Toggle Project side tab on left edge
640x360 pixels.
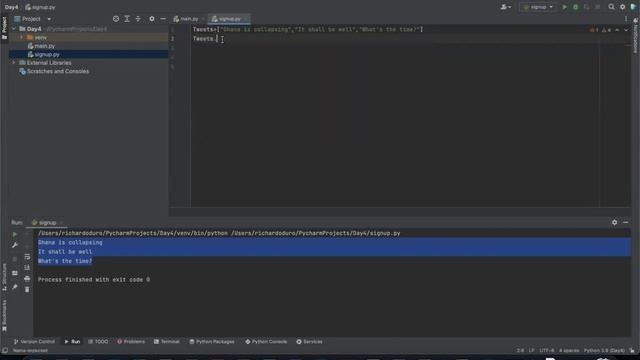[4, 28]
